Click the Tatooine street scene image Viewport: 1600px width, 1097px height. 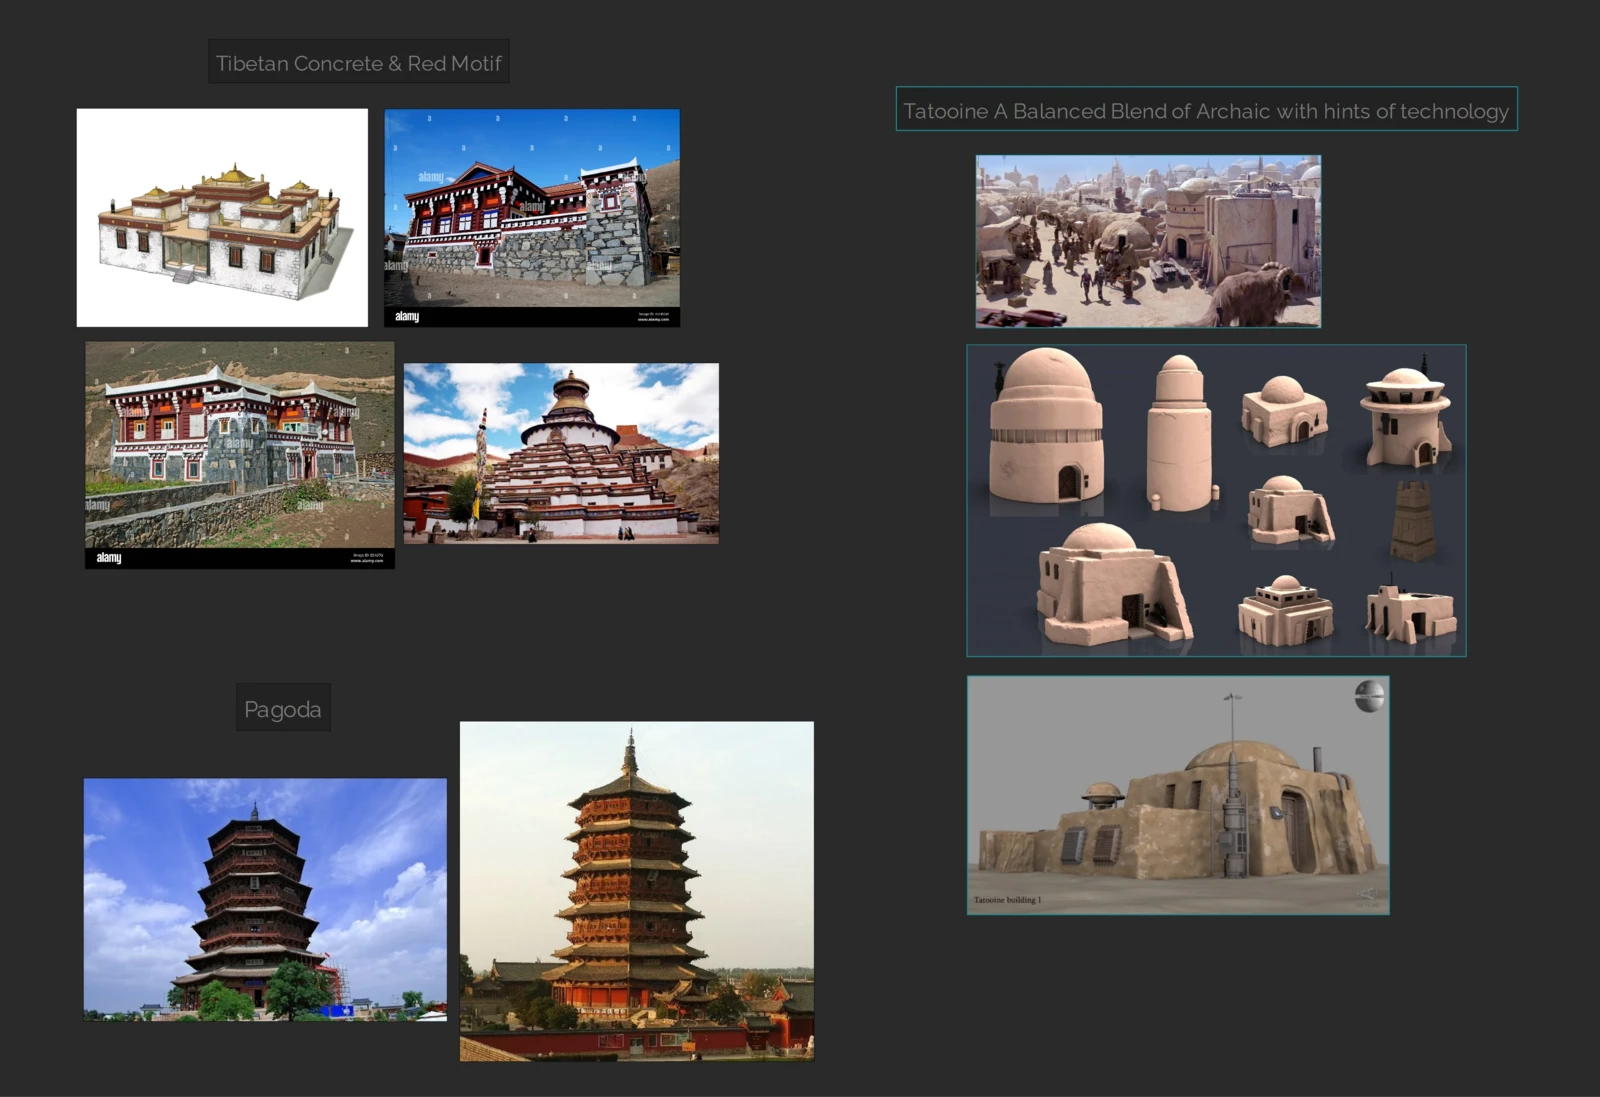pos(1148,240)
